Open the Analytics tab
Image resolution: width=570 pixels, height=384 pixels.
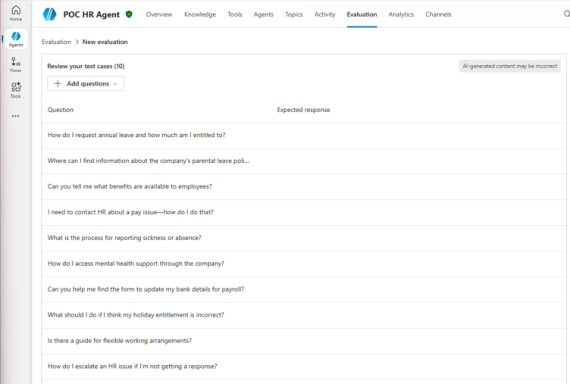pos(401,15)
